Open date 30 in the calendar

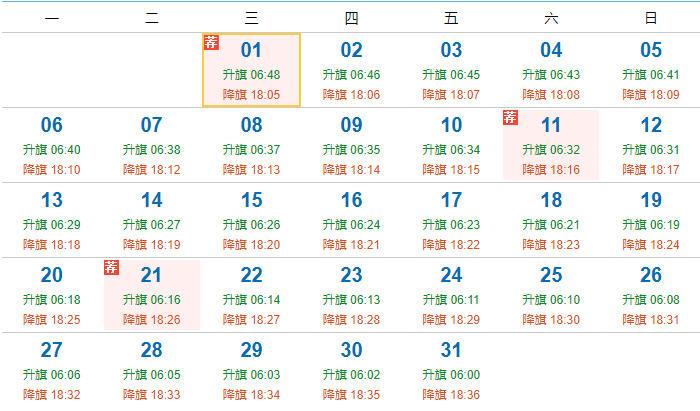(351, 351)
